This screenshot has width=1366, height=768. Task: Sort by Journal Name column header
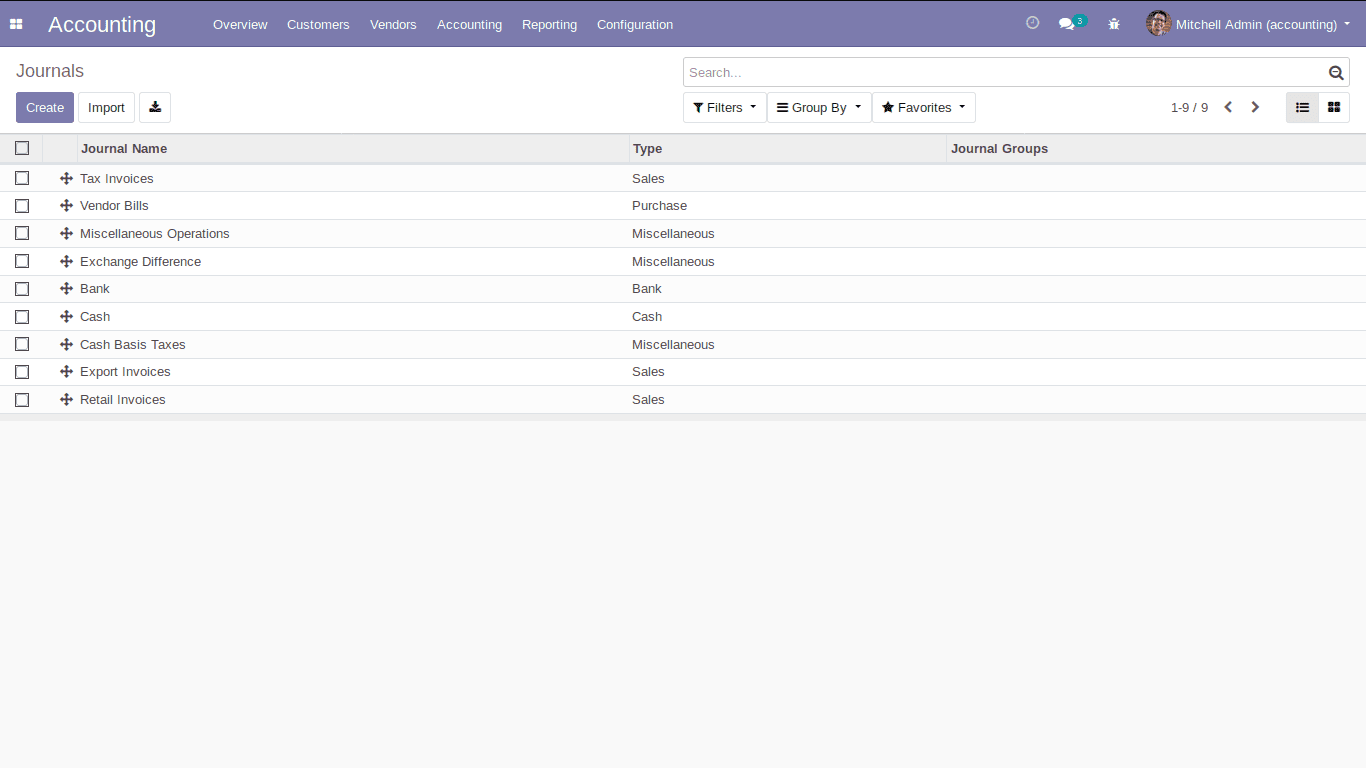(353, 148)
